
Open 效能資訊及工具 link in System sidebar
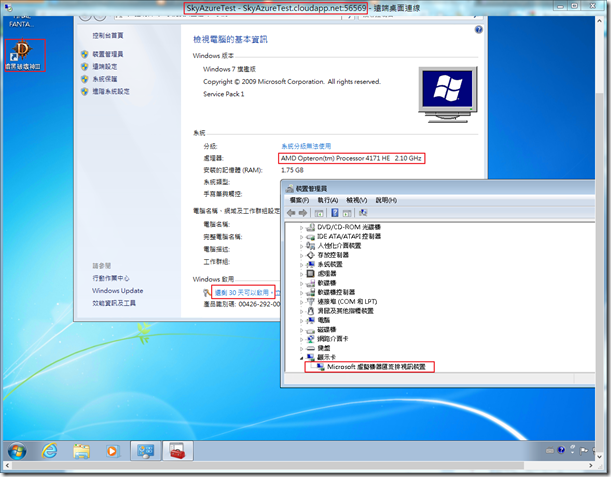114,303
